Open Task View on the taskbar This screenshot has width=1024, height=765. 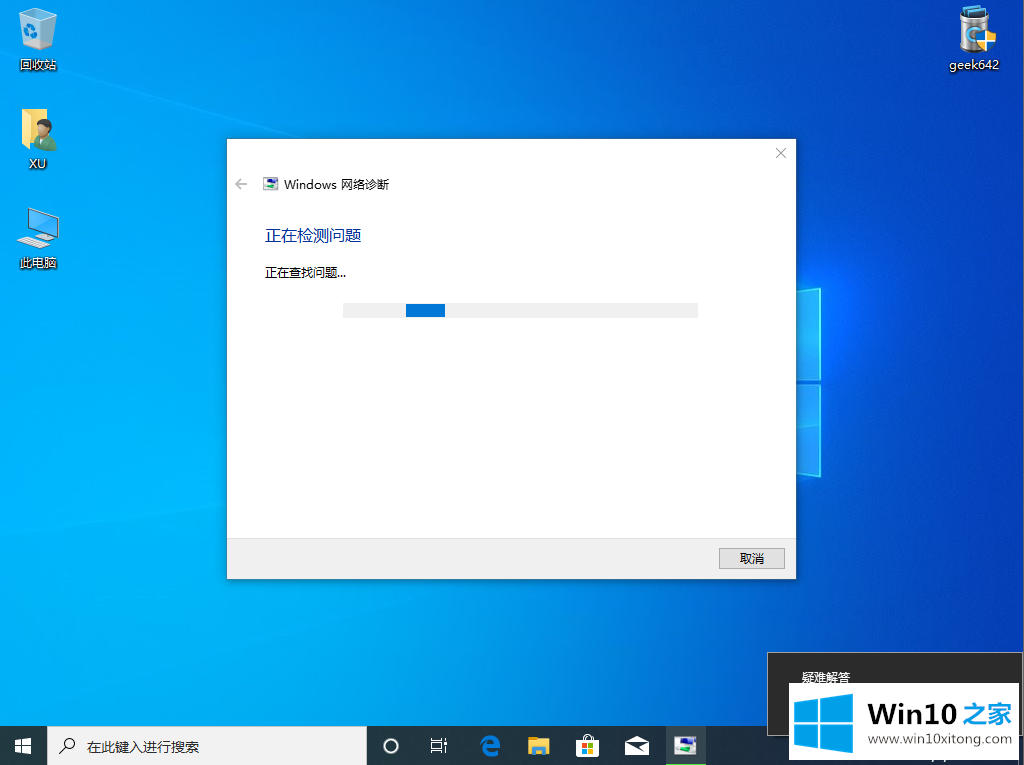tap(439, 745)
